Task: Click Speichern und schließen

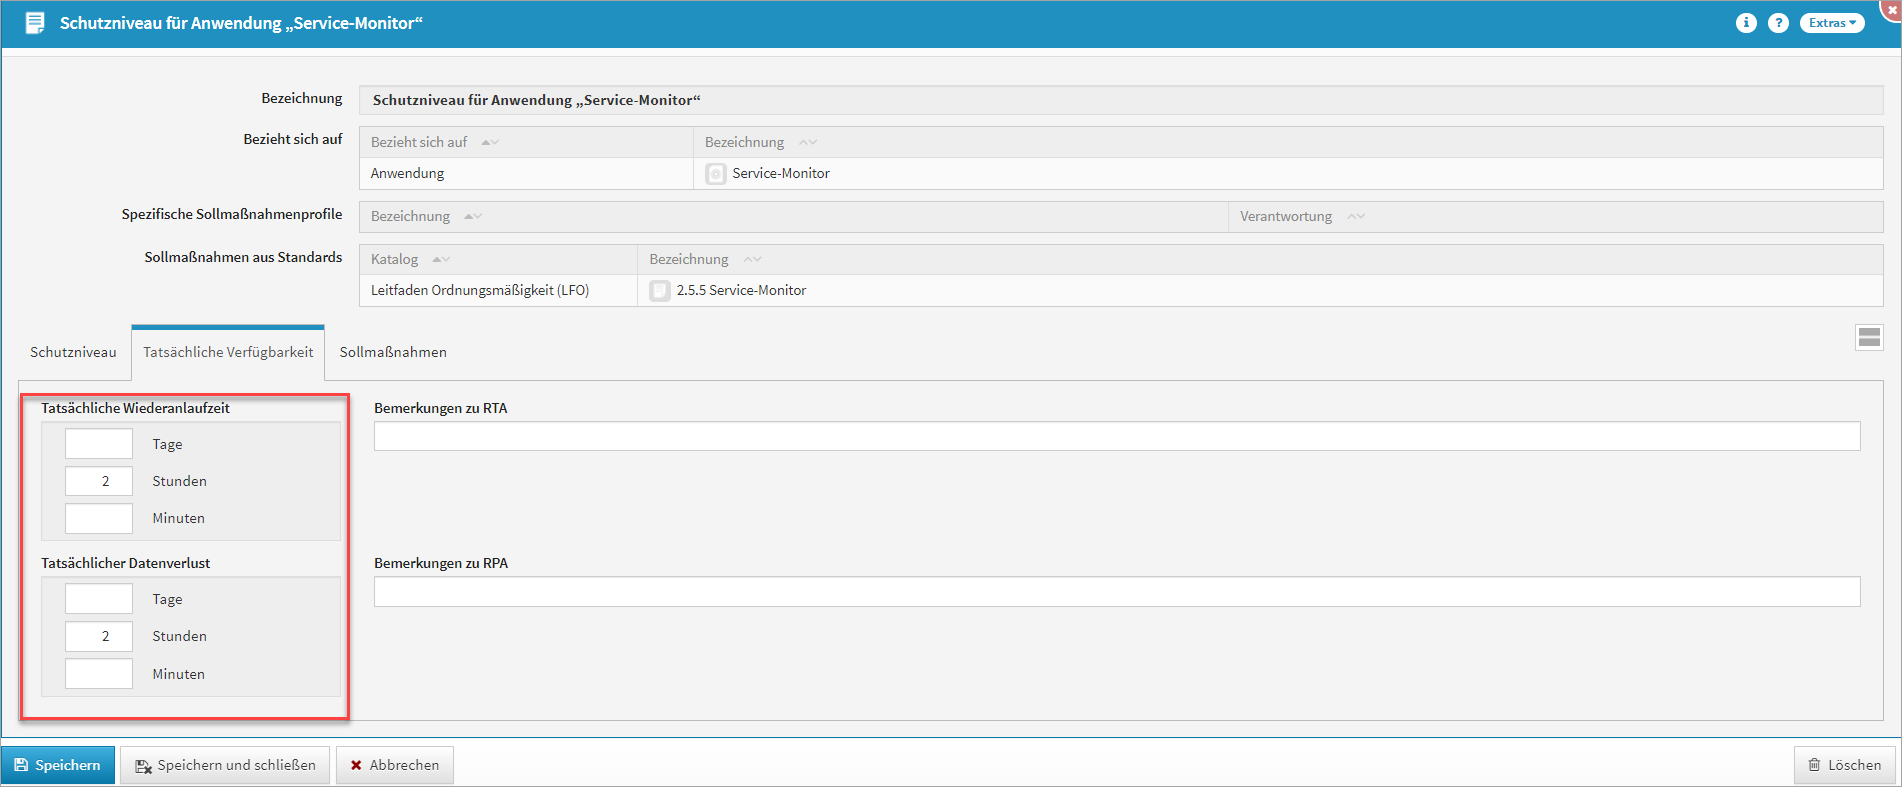Action: pos(225,765)
